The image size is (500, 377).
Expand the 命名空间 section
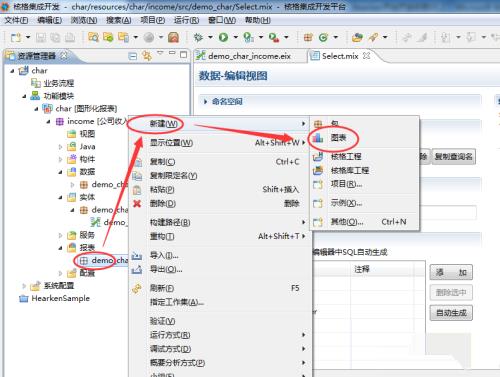[205, 101]
